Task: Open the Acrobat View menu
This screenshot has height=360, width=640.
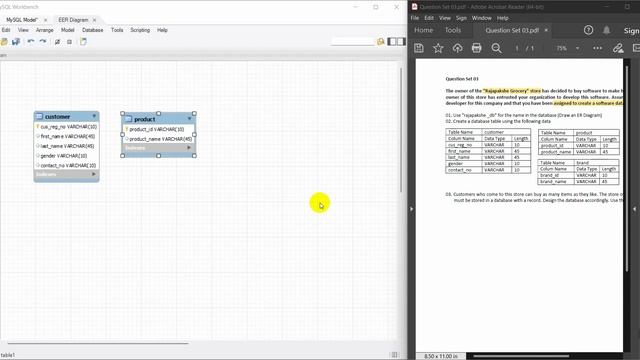Action: click(x=445, y=18)
